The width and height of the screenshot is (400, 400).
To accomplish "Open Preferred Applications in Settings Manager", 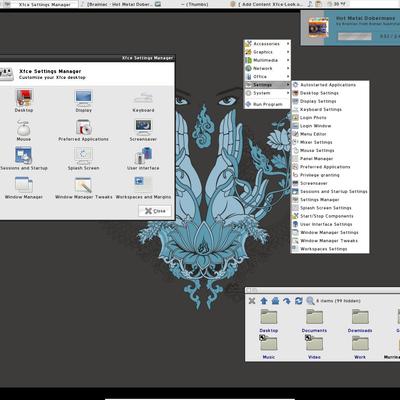I will (83, 130).
